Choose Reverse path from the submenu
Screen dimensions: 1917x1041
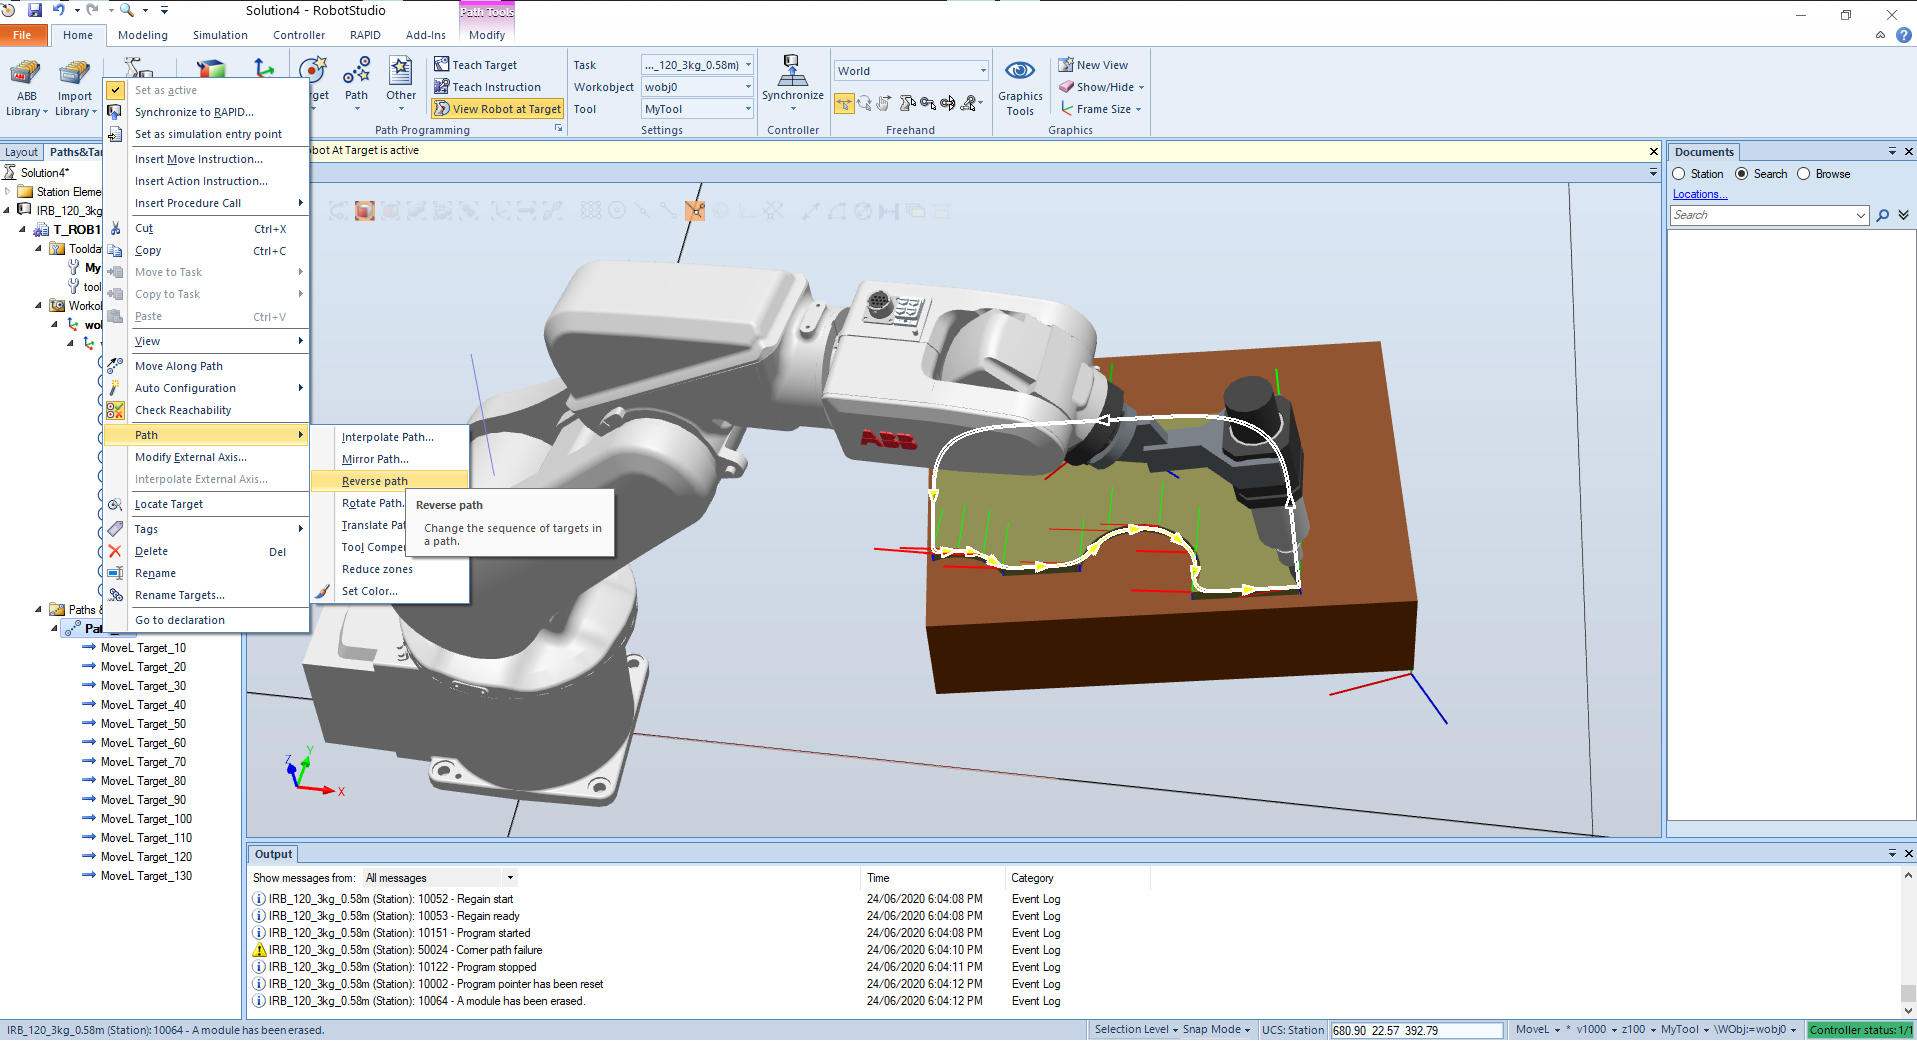coord(375,481)
